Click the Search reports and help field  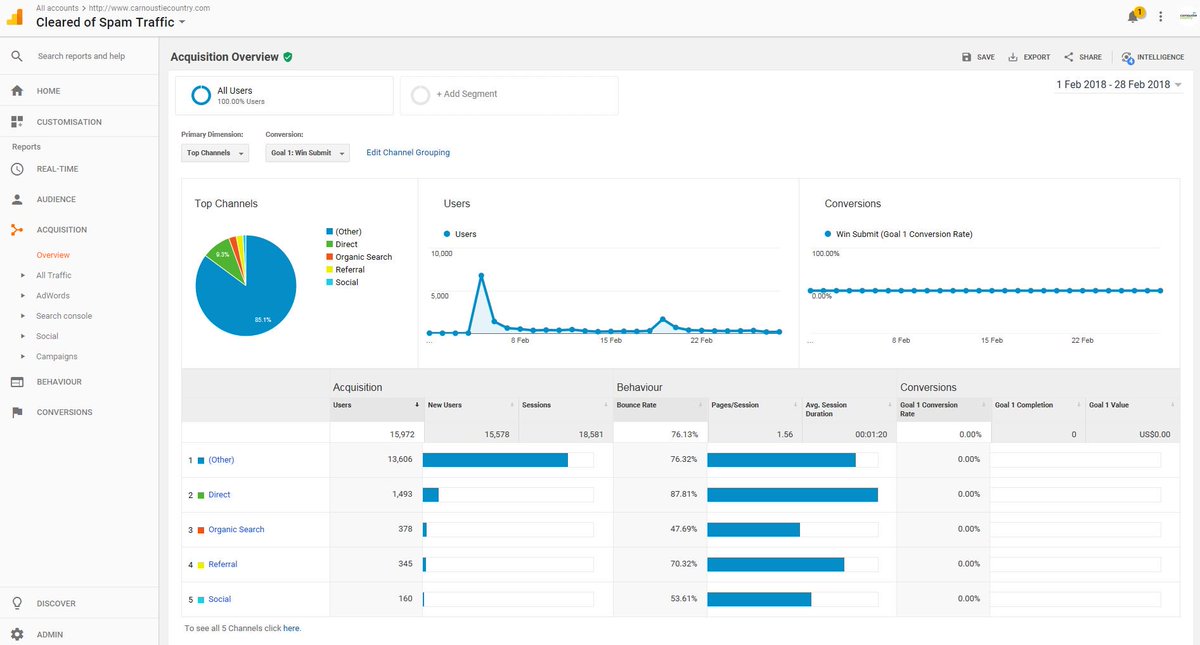pyautogui.click(x=81, y=56)
